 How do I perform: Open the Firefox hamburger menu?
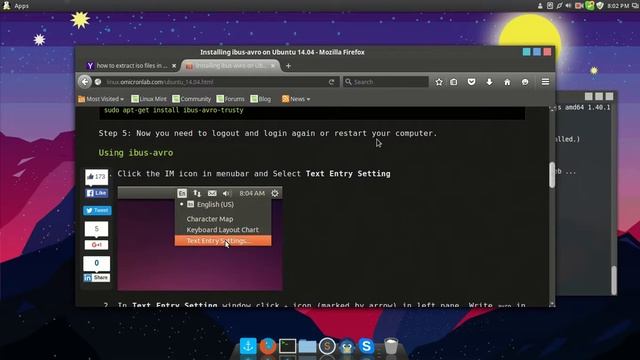[545, 82]
